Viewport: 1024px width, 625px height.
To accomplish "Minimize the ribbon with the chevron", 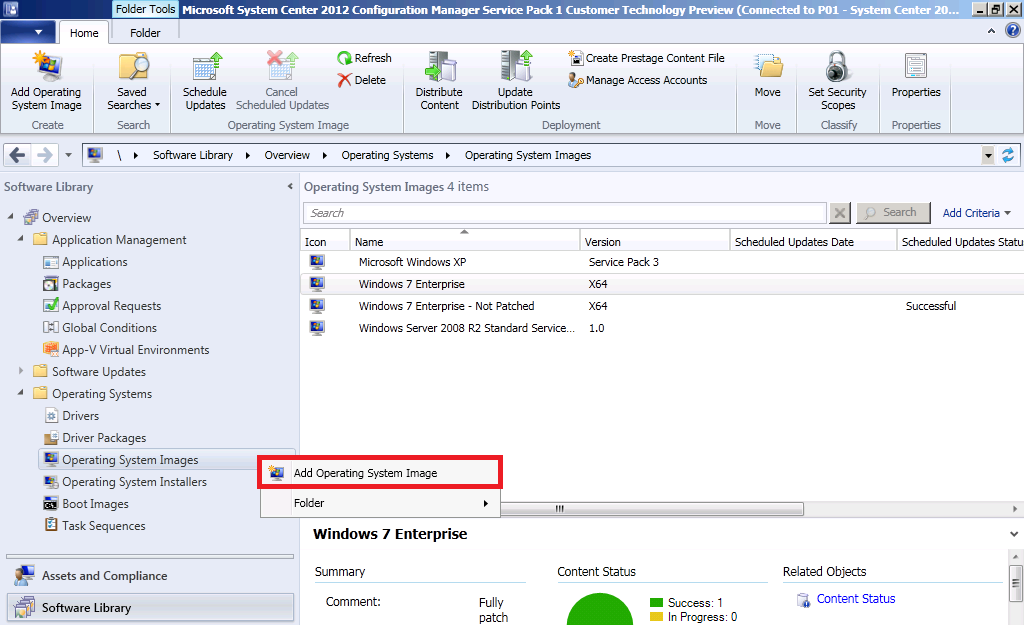I will click(x=991, y=31).
